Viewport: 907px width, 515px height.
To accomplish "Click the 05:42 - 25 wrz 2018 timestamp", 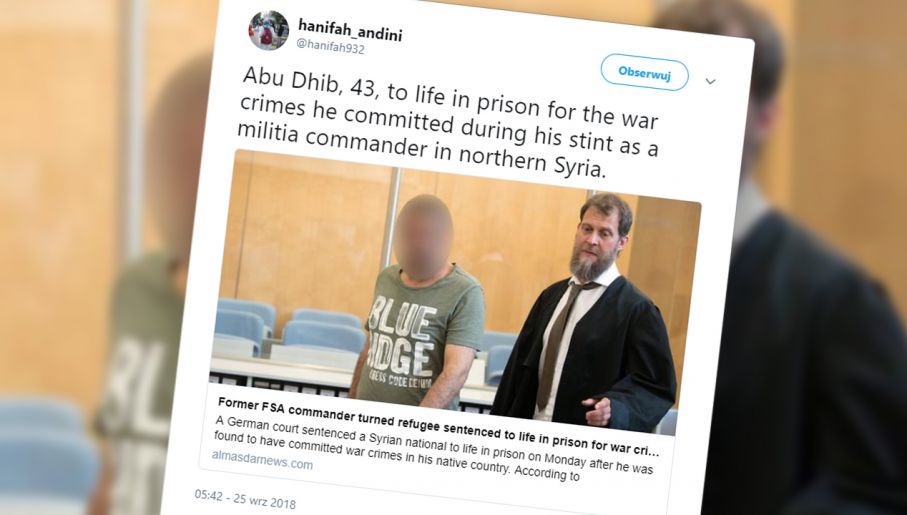I will point(245,498).
